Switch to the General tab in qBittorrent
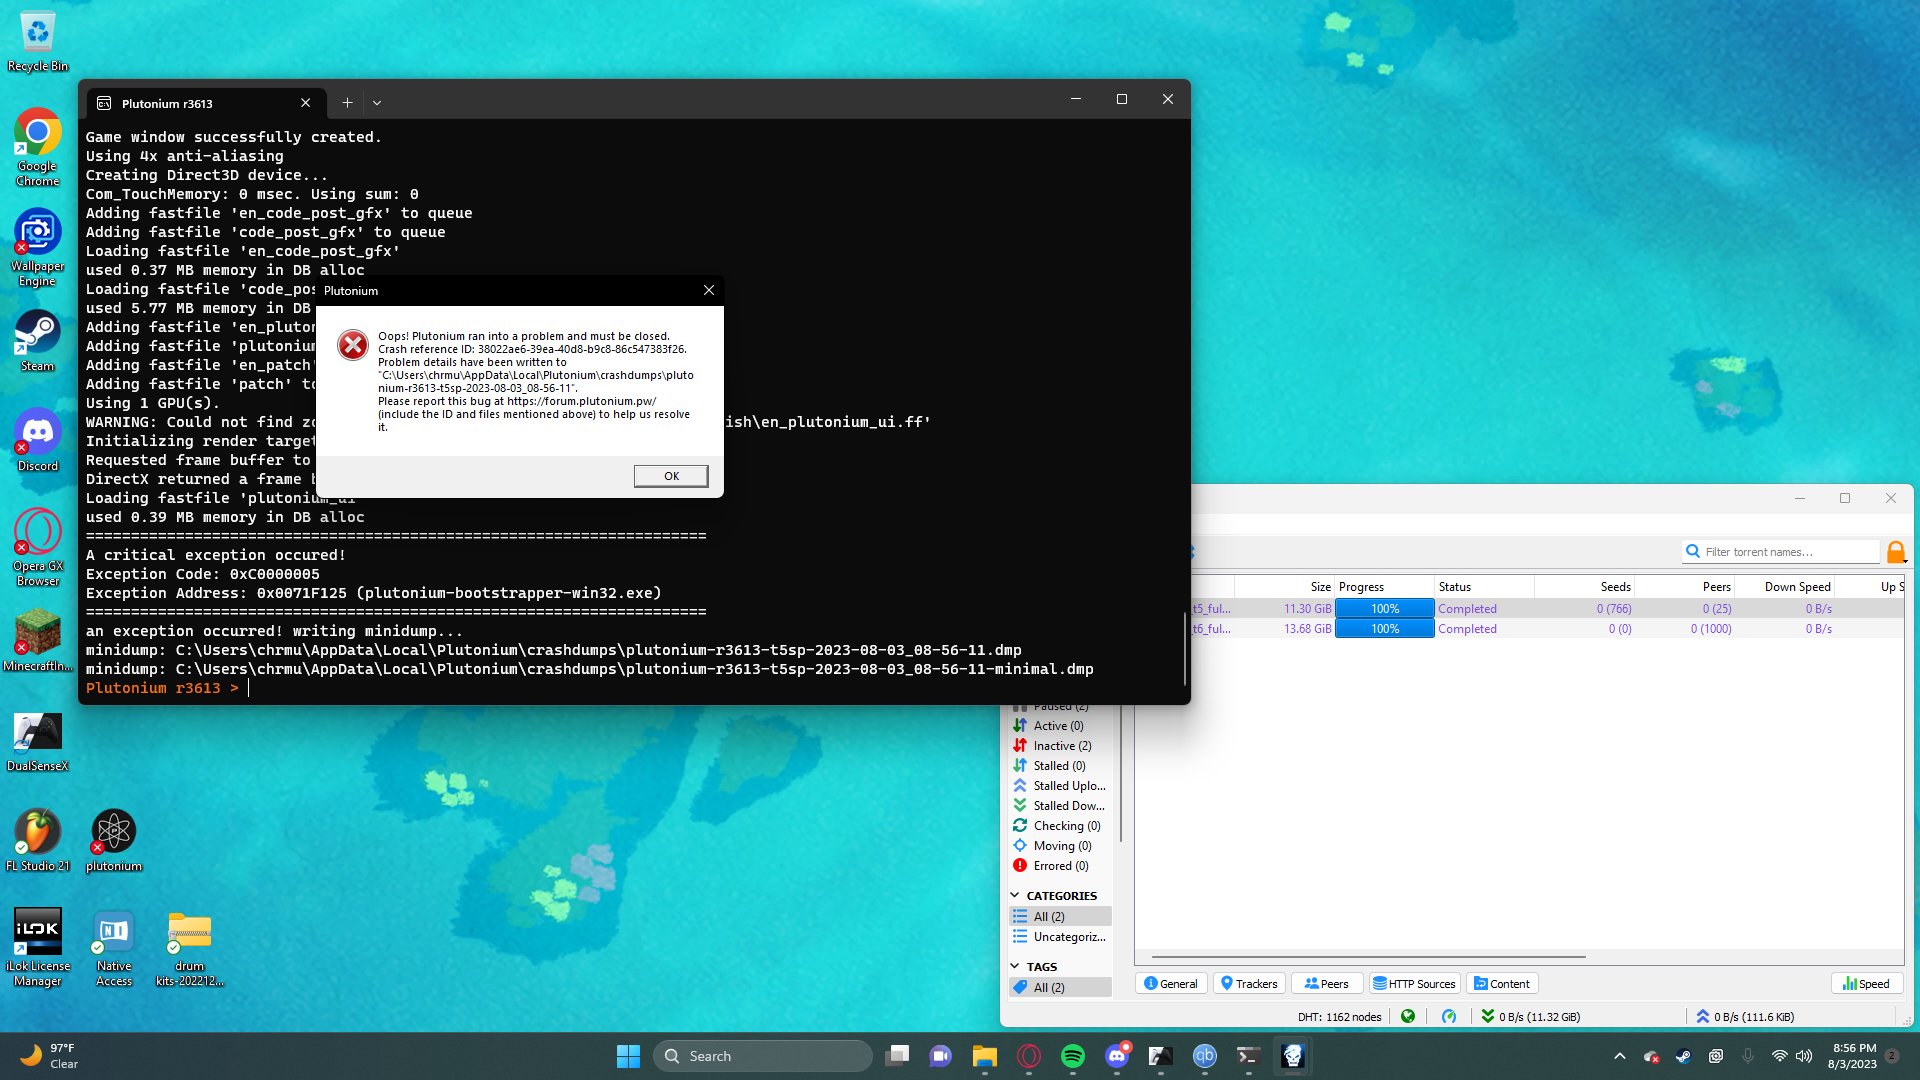 pos(1171,984)
